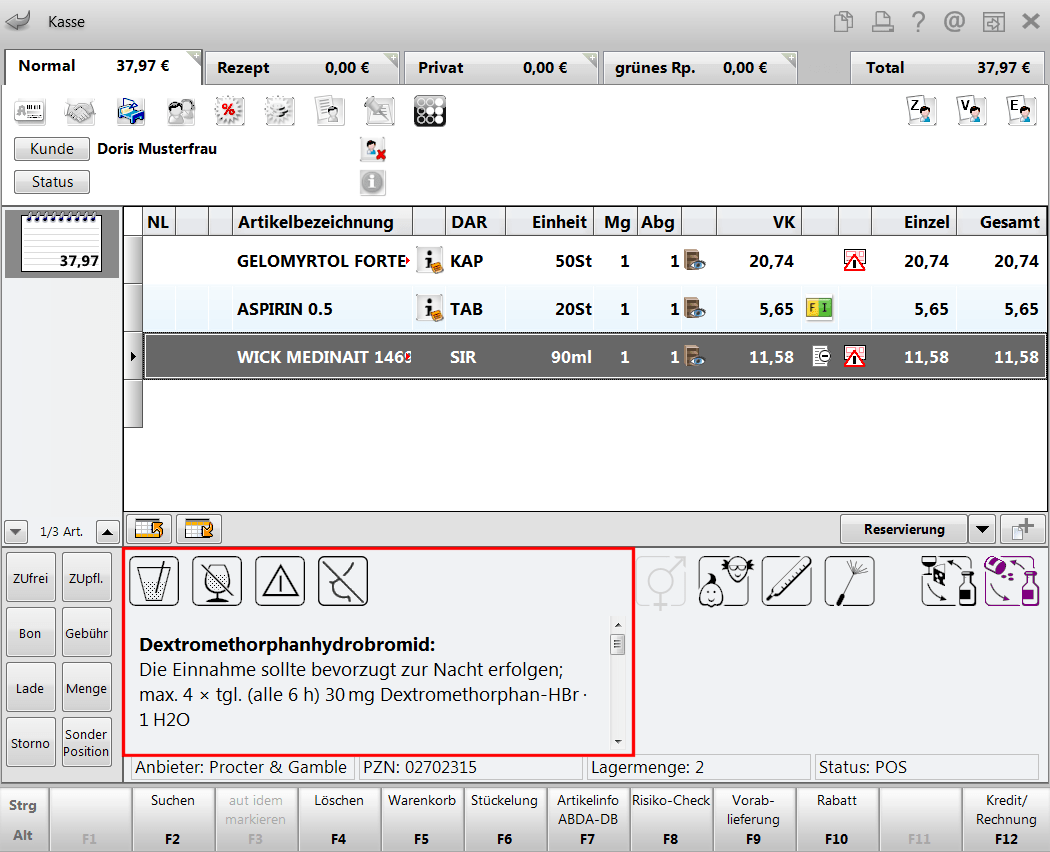Click the back arrow next to Kasse
This screenshot has height=852, width=1050.
point(19,21)
